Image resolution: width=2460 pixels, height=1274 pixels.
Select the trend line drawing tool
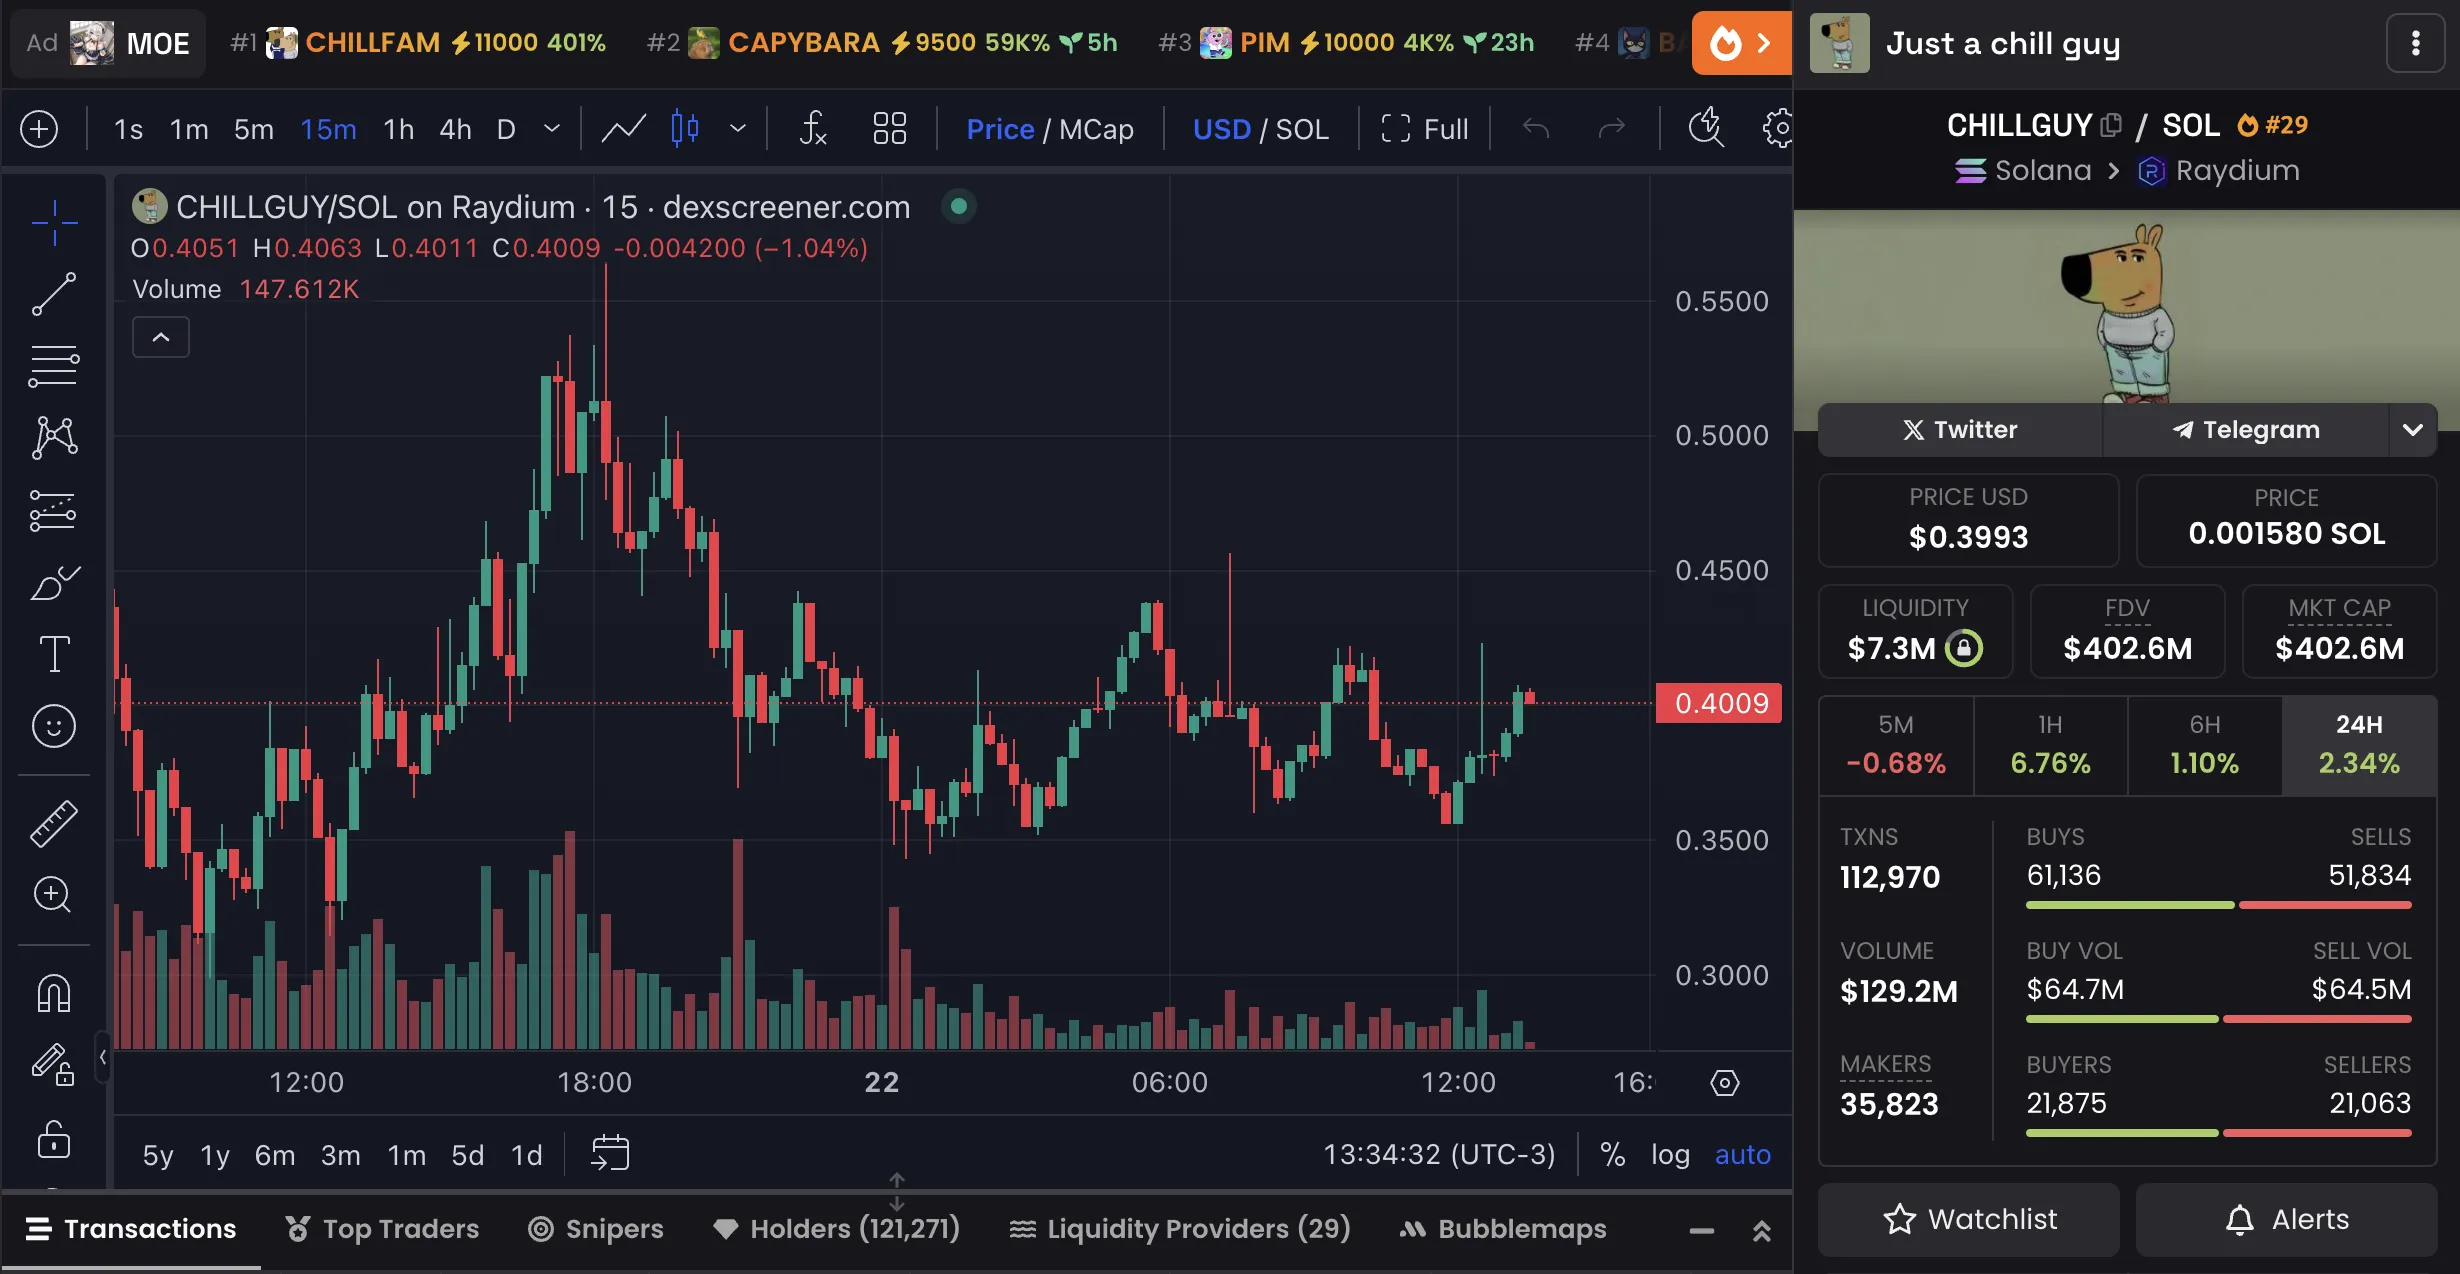pos(54,294)
